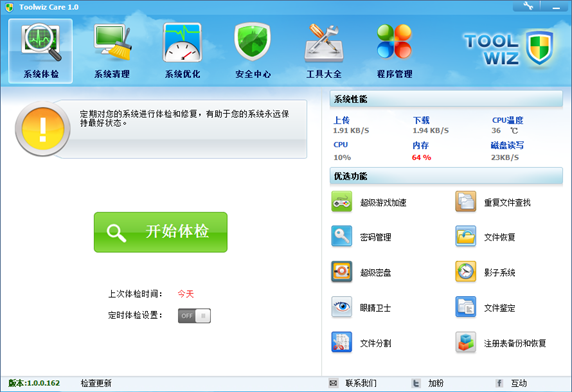Click the 加粉 follow link
The height and width of the screenshot is (392, 572).
(x=436, y=383)
